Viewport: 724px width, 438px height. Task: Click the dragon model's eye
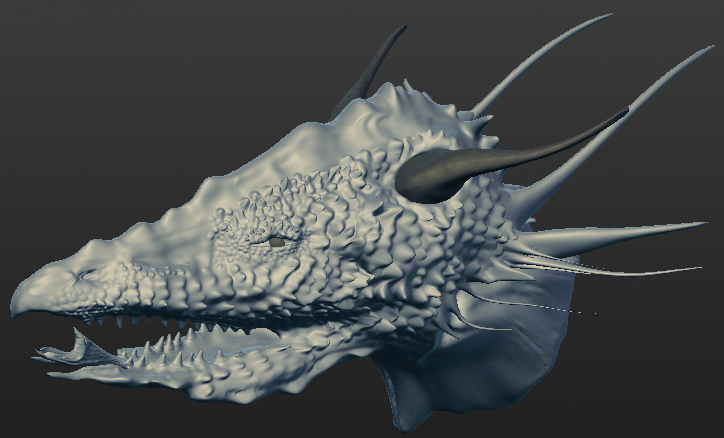click(x=277, y=242)
